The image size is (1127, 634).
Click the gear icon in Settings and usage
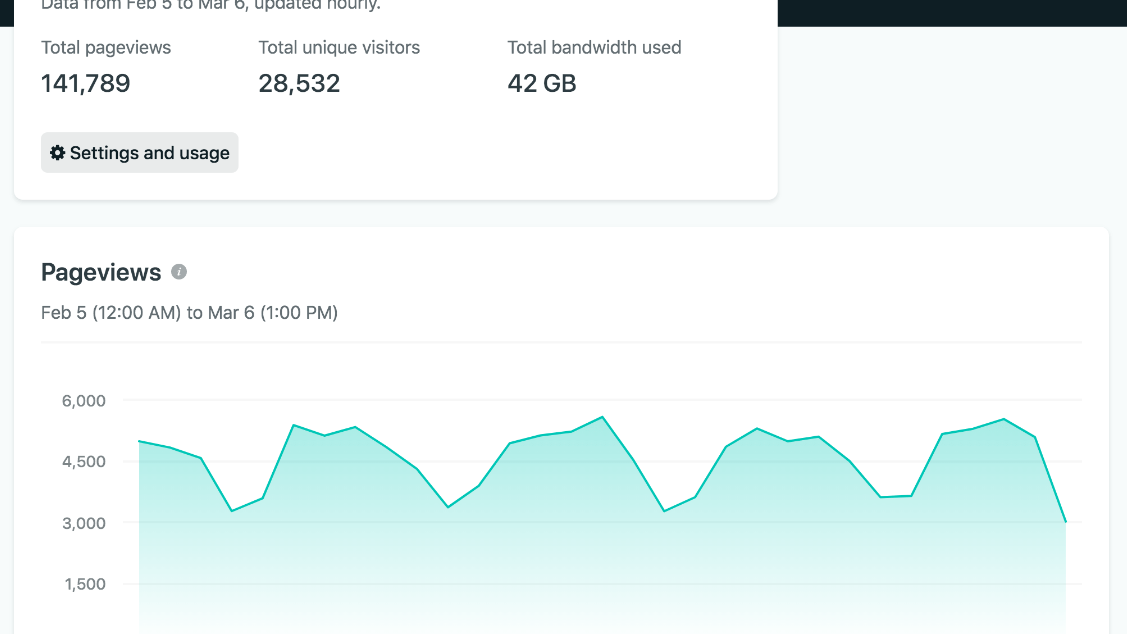tap(58, 153)
